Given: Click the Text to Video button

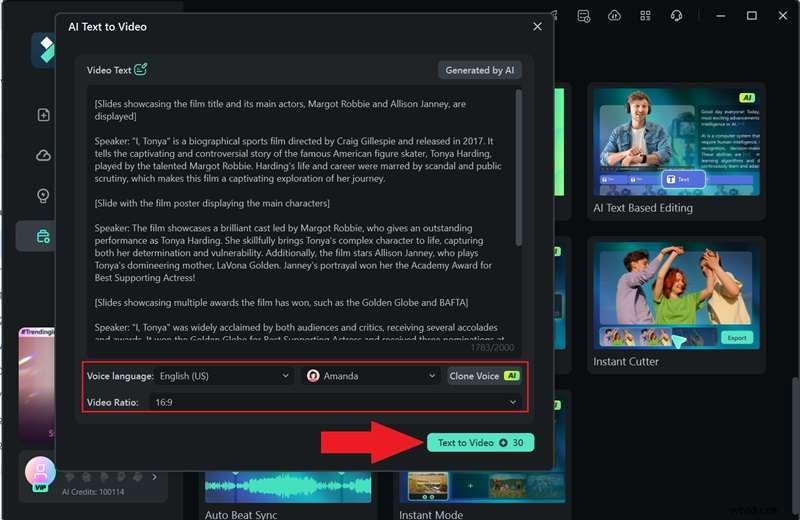Looking at the screenshot, I should [x=481, y=442].
